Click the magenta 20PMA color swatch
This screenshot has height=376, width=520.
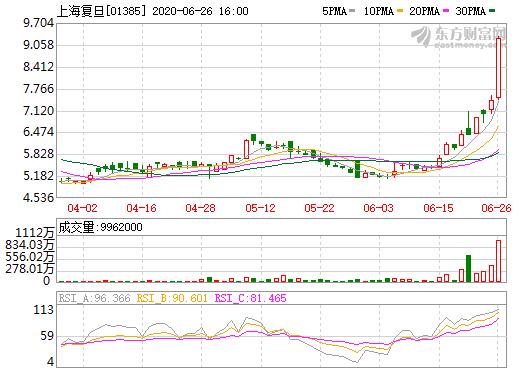click(446, 11)
